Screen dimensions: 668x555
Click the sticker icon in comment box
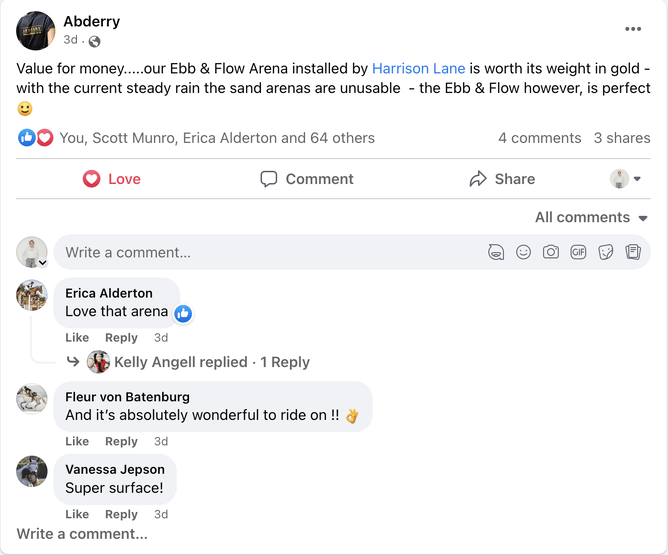point(605,253)
